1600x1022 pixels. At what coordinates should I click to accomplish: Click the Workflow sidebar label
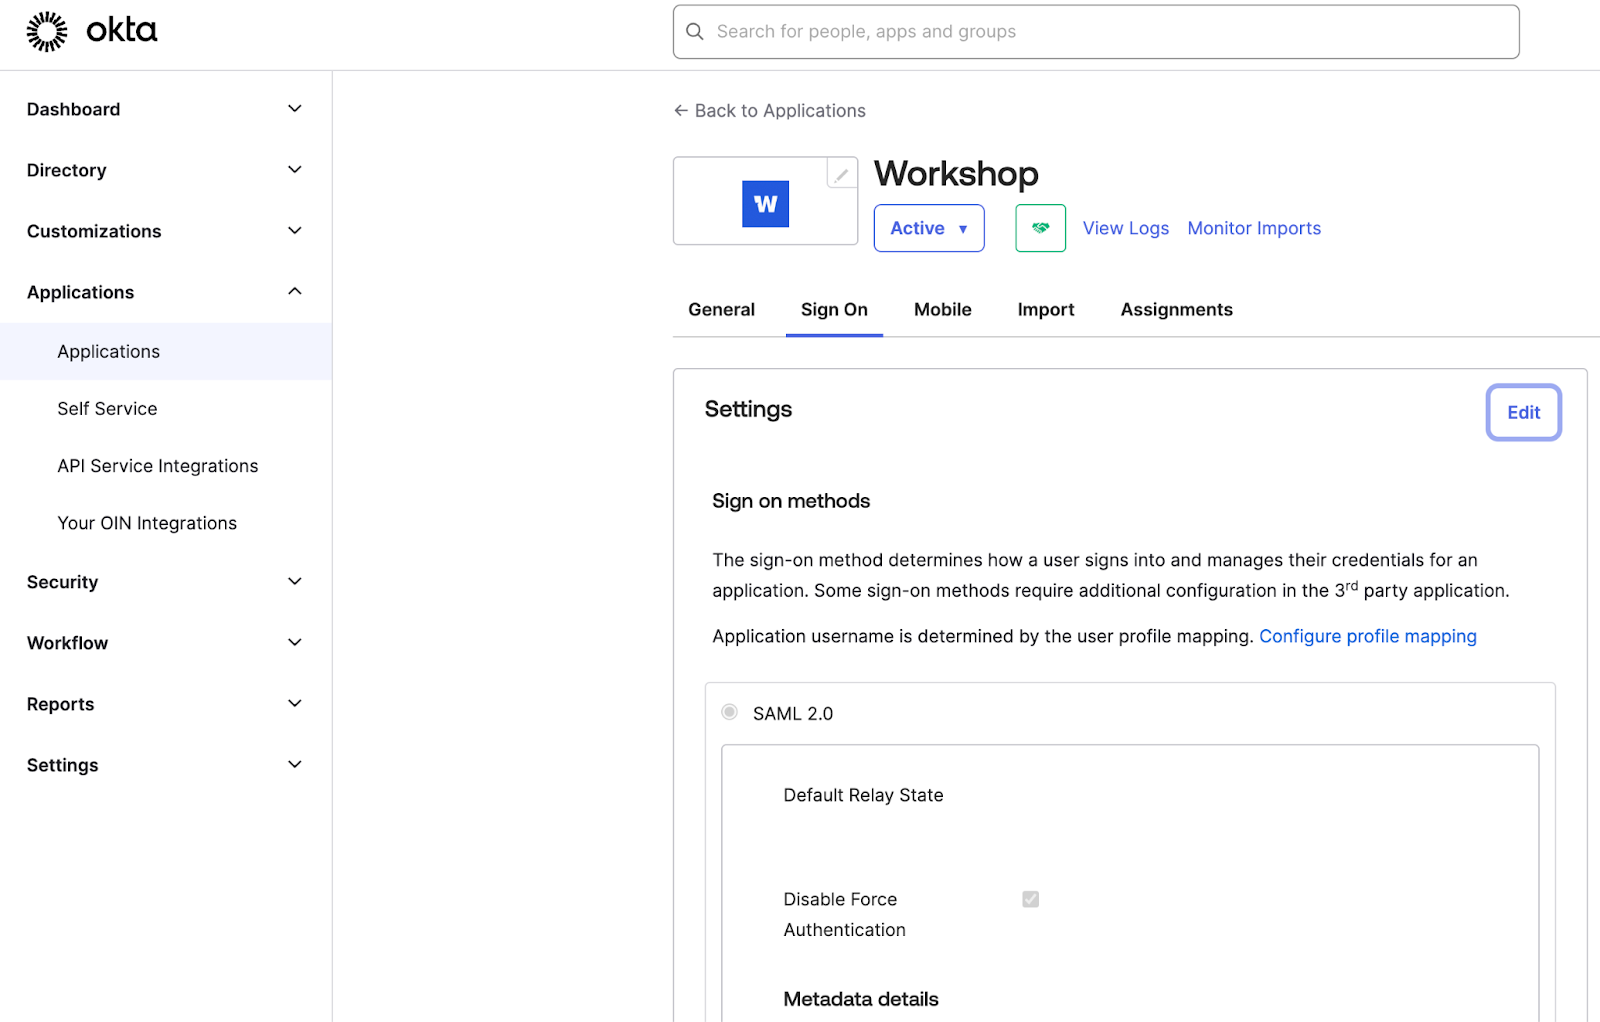(67, 643)
